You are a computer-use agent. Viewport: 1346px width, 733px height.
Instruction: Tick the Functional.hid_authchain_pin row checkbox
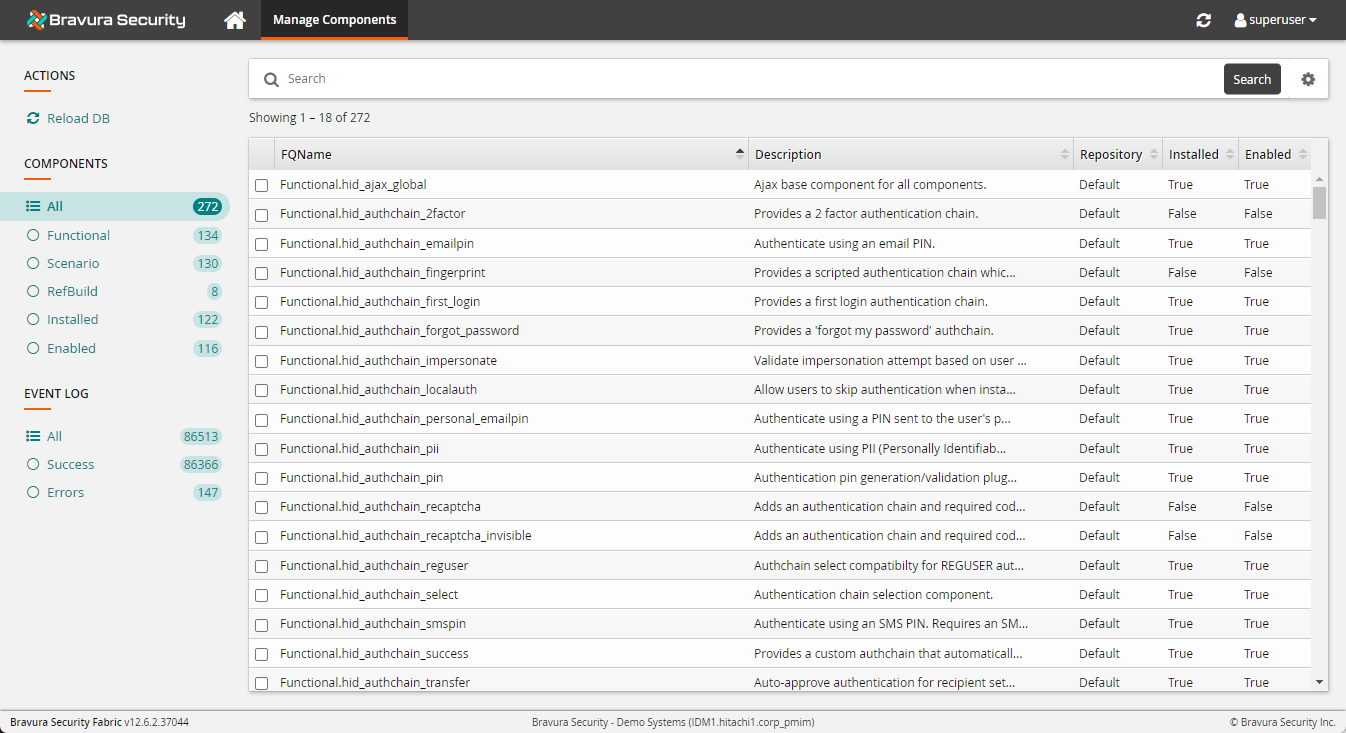coord(261,477)
